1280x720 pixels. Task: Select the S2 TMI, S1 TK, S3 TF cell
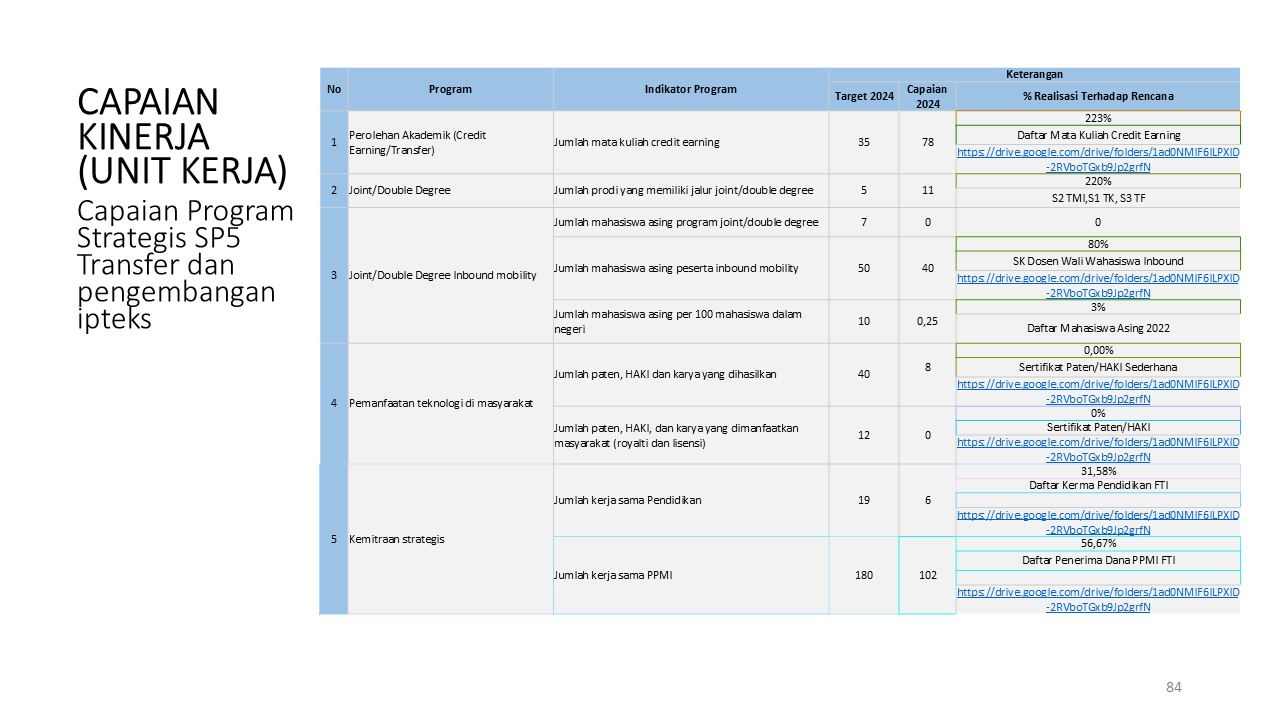(x=1098, y=198)
